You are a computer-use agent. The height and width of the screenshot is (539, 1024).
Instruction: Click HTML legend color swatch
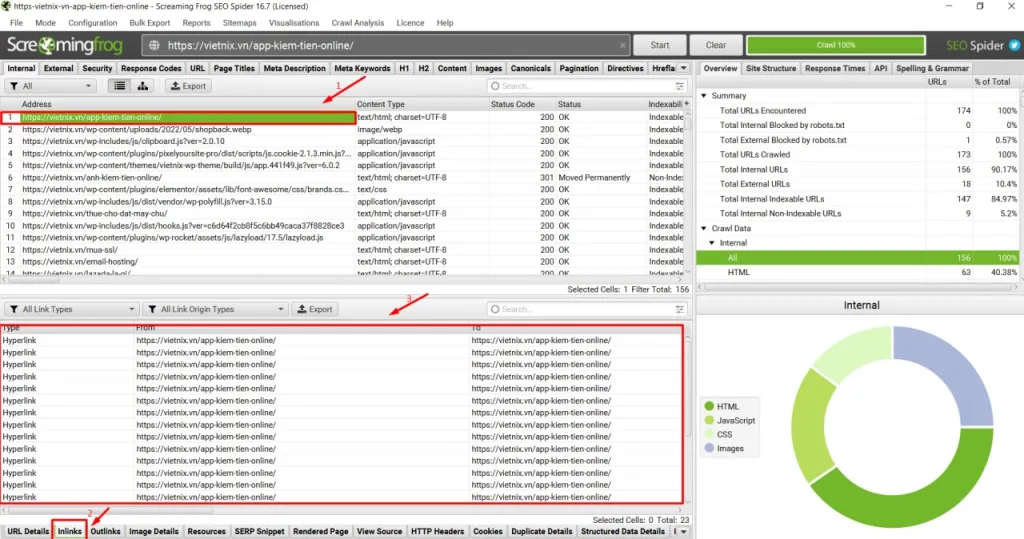[709, 406]
